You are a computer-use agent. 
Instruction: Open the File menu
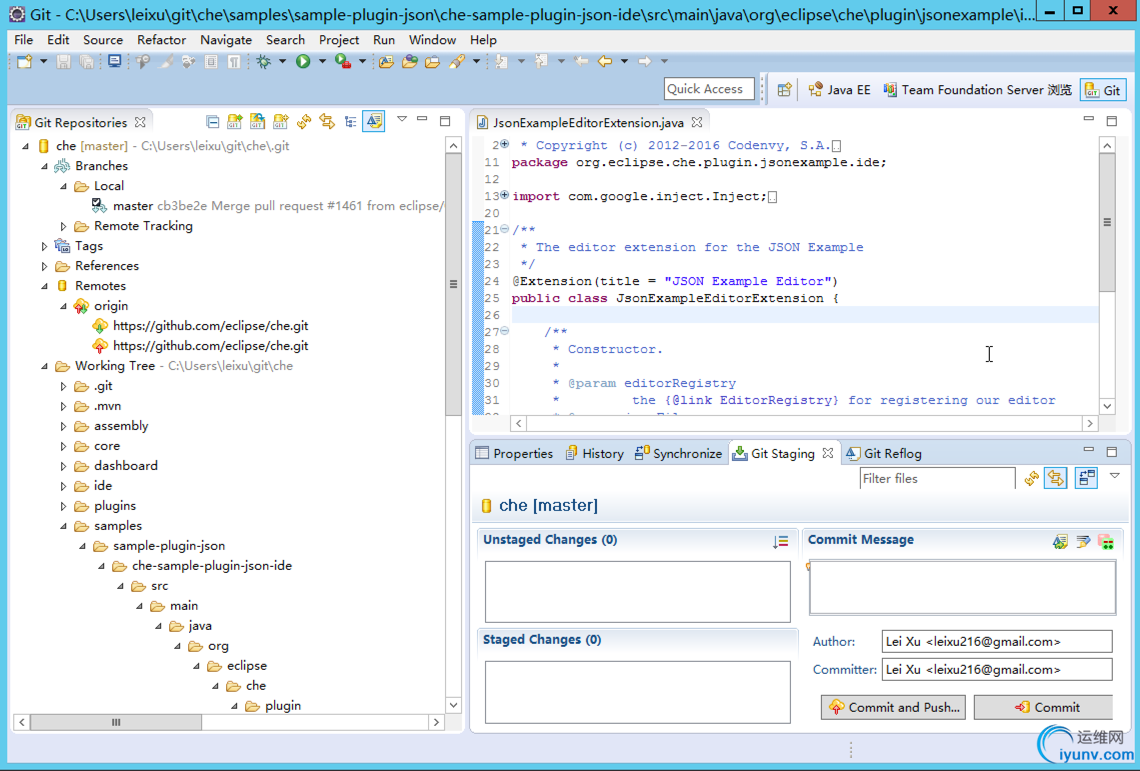coord(23,40)
